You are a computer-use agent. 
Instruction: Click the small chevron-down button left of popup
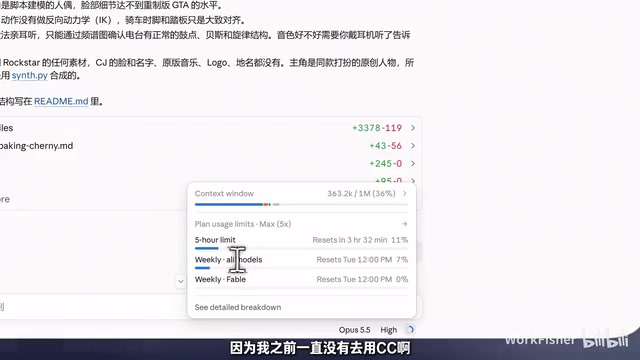tap(180, 281)
